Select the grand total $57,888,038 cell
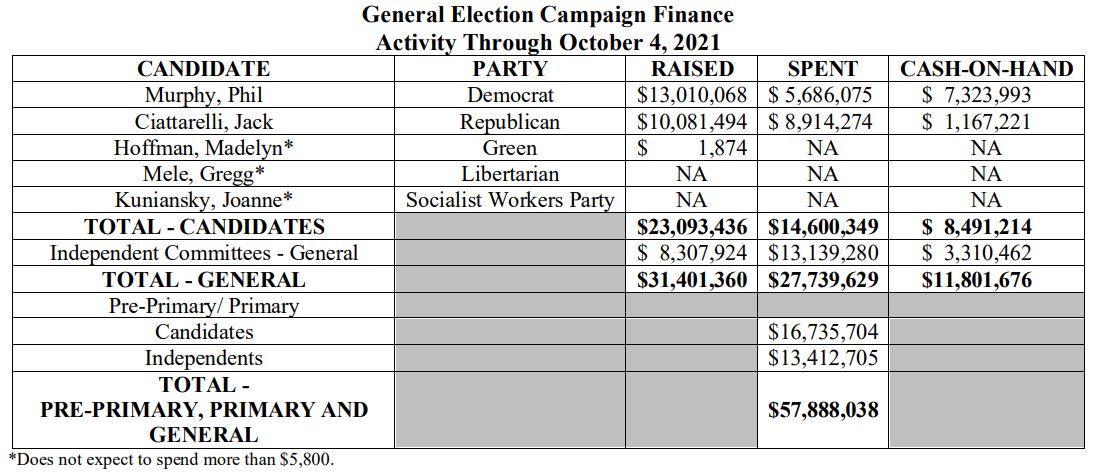 pyautogui.click(x=822, y=409)
